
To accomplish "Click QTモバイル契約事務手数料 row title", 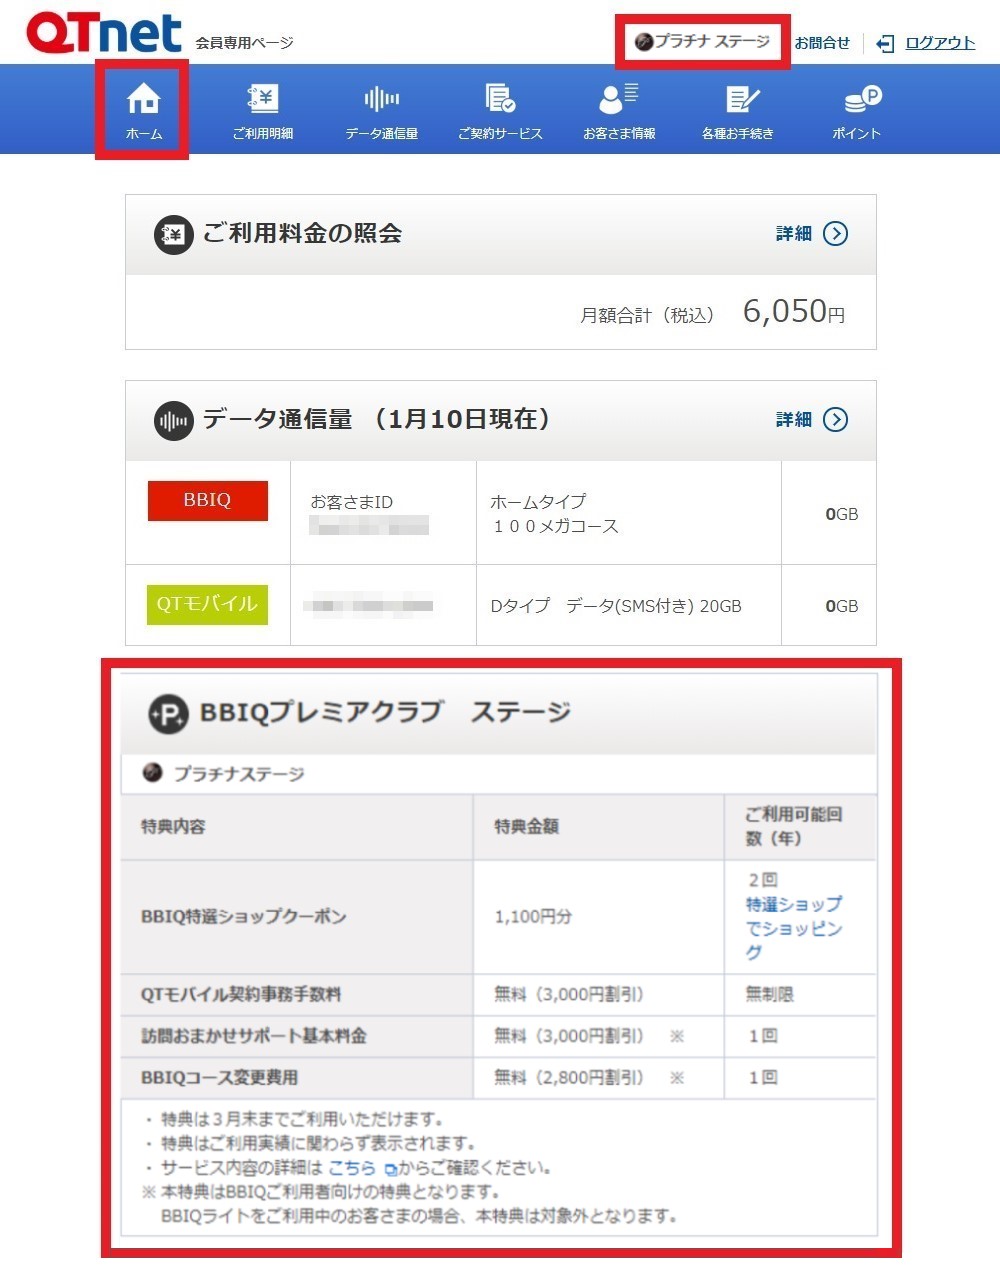I will tap(241, 994).
